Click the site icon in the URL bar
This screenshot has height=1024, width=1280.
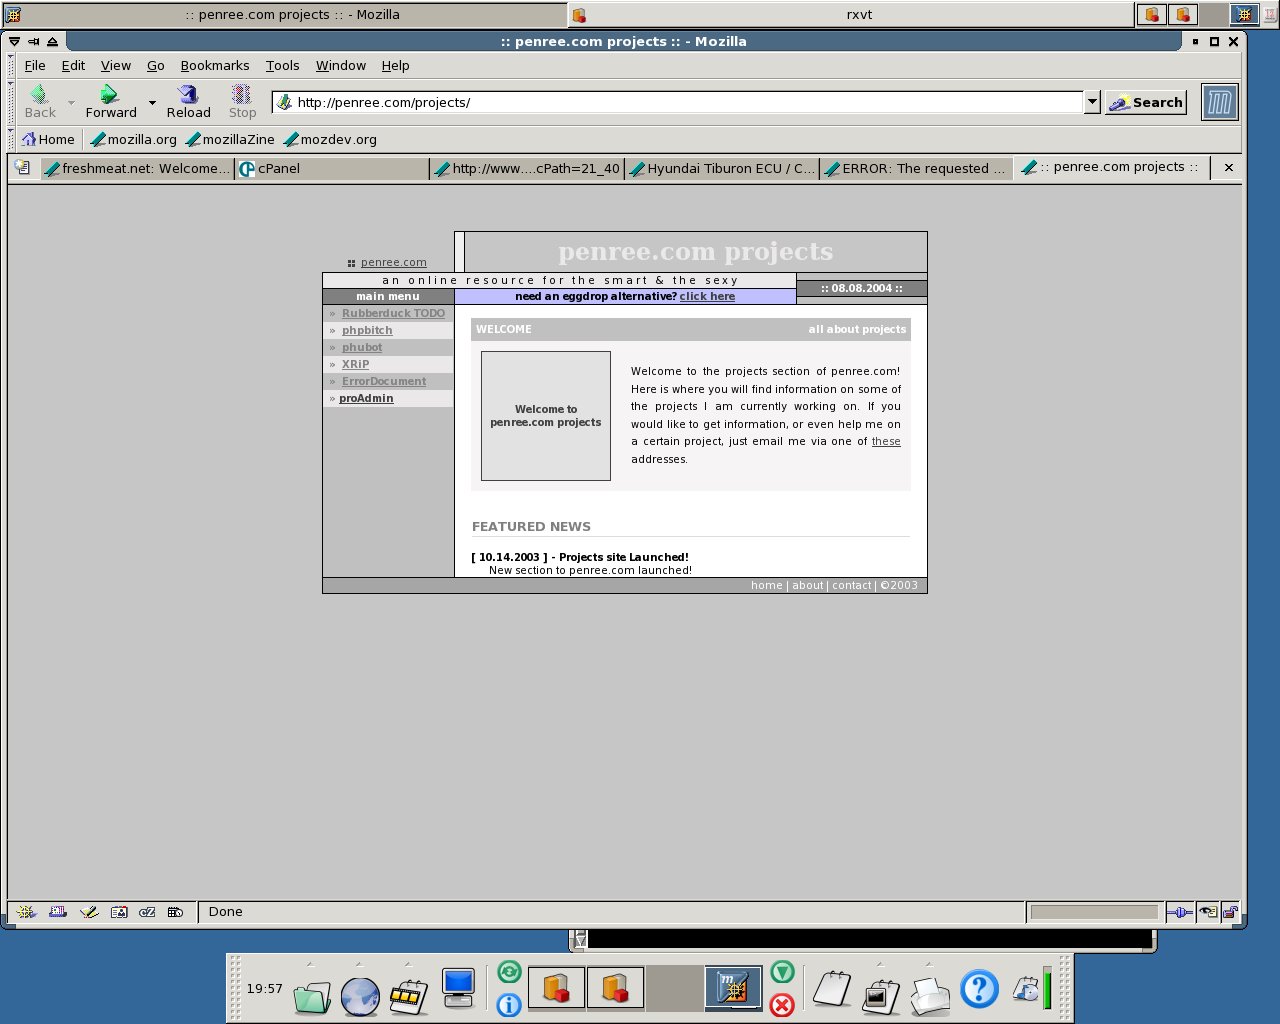coord(284,102)
